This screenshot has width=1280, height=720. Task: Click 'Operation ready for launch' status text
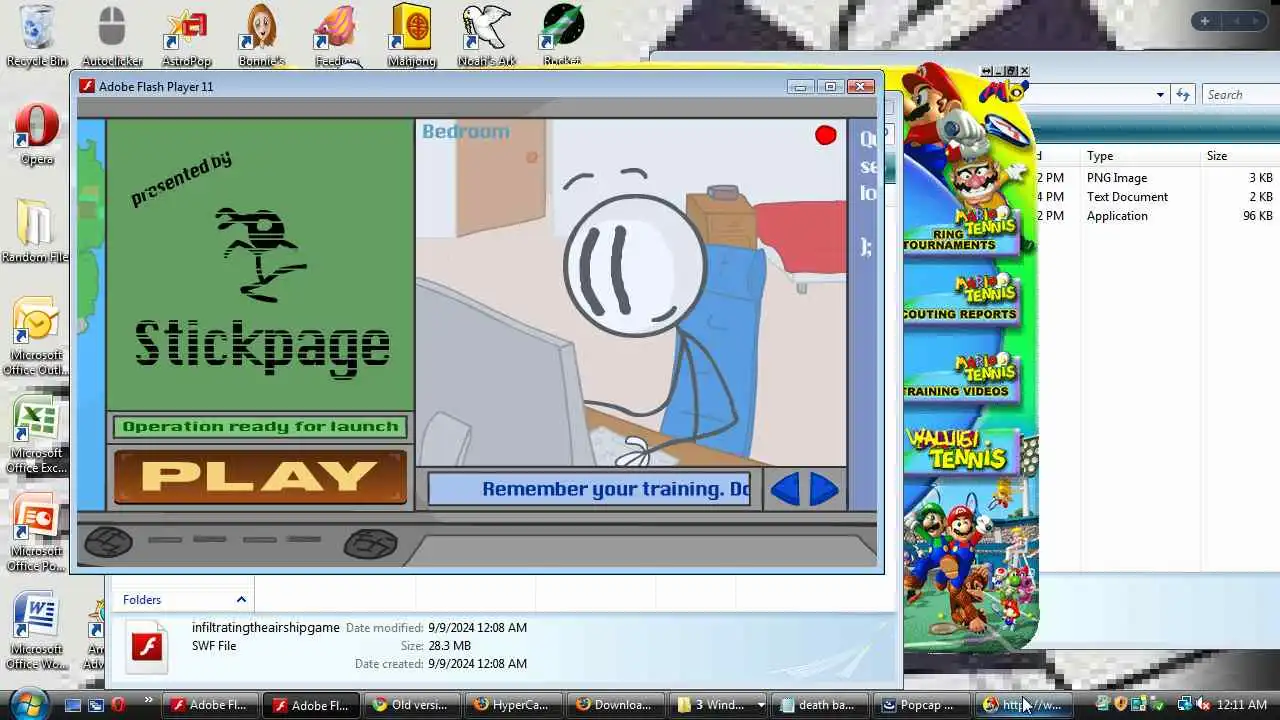tap(260, 427)
